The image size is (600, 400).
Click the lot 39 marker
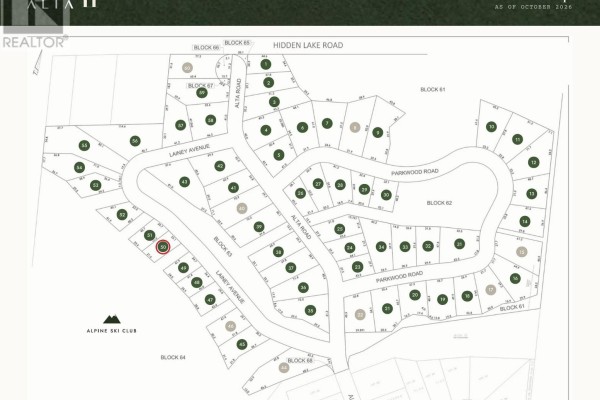point(259,227)
